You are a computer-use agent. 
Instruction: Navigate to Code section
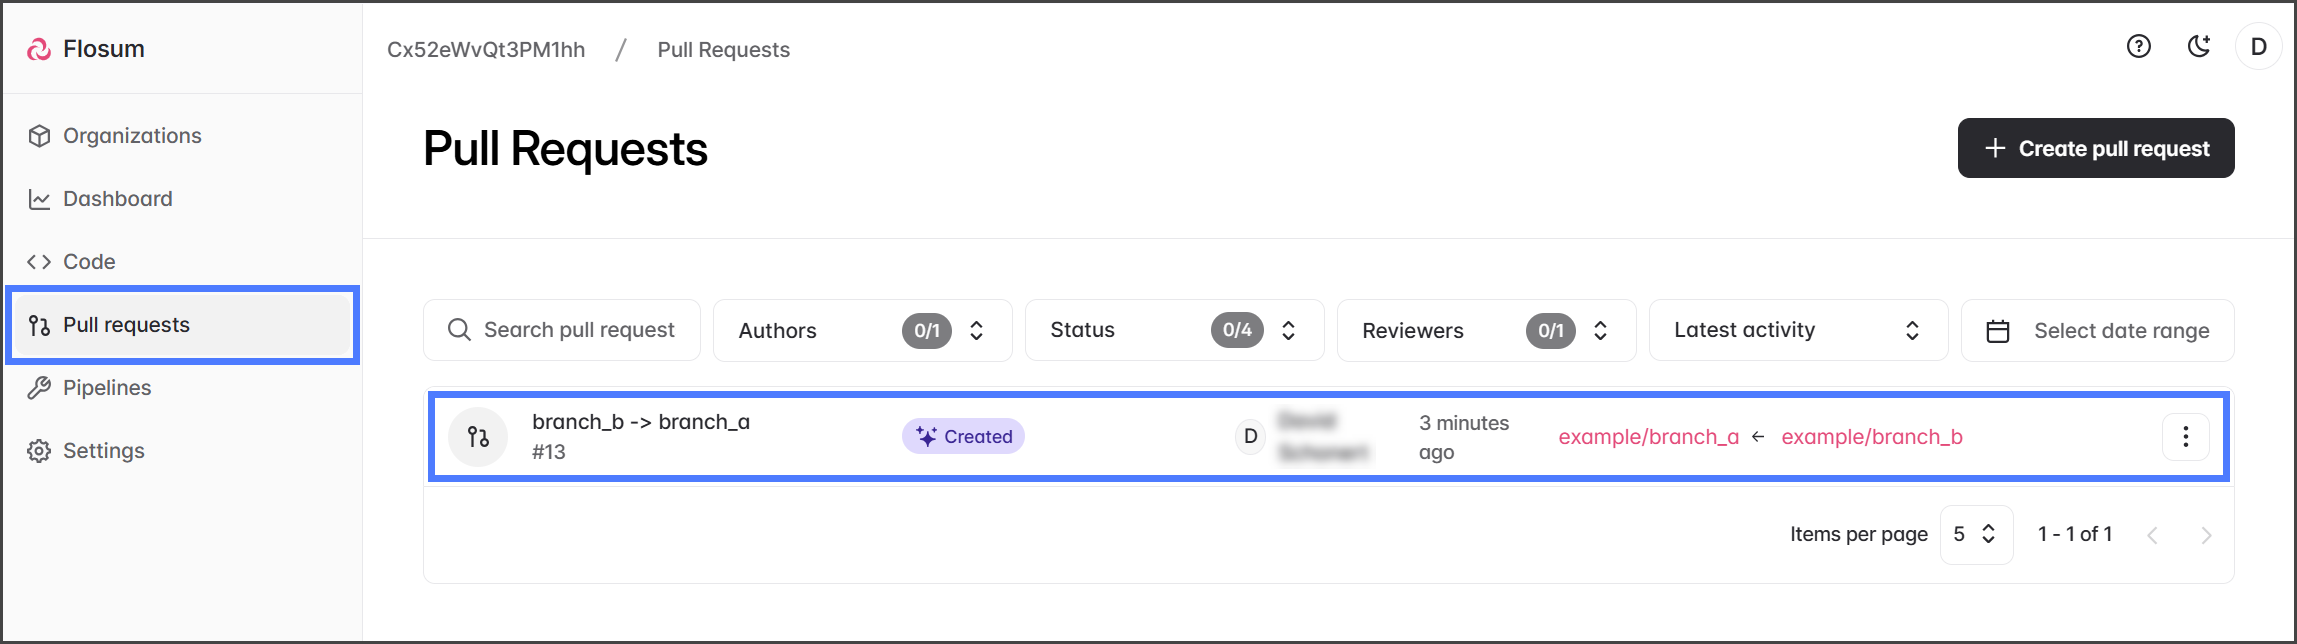tap(89, 262)
